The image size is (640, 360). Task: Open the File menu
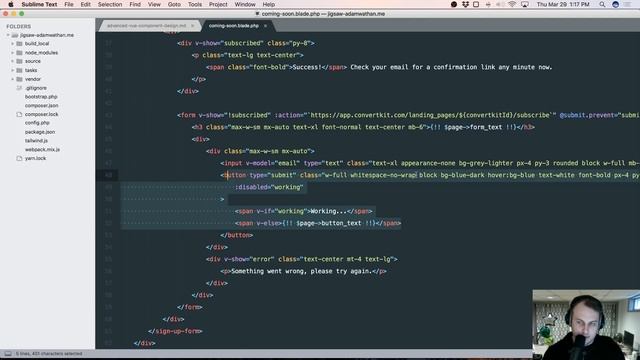pyautogui.click(x=69, y=4)
